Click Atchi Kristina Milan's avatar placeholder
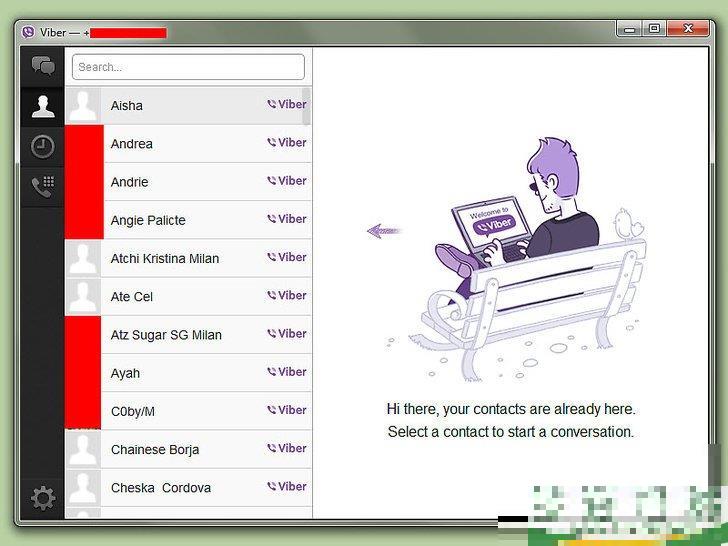The height and width of the screenshot is (546, 728). (x=83, y=259)
